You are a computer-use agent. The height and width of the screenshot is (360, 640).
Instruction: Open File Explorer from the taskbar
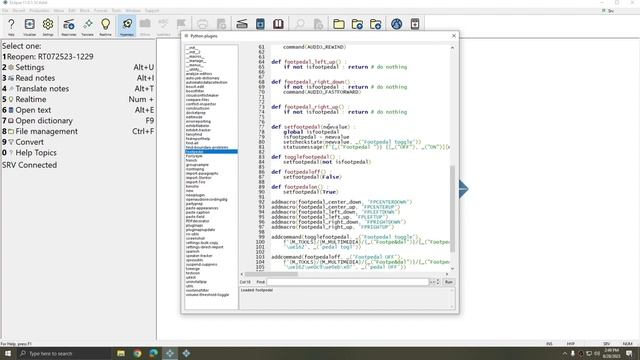[121, 353]
